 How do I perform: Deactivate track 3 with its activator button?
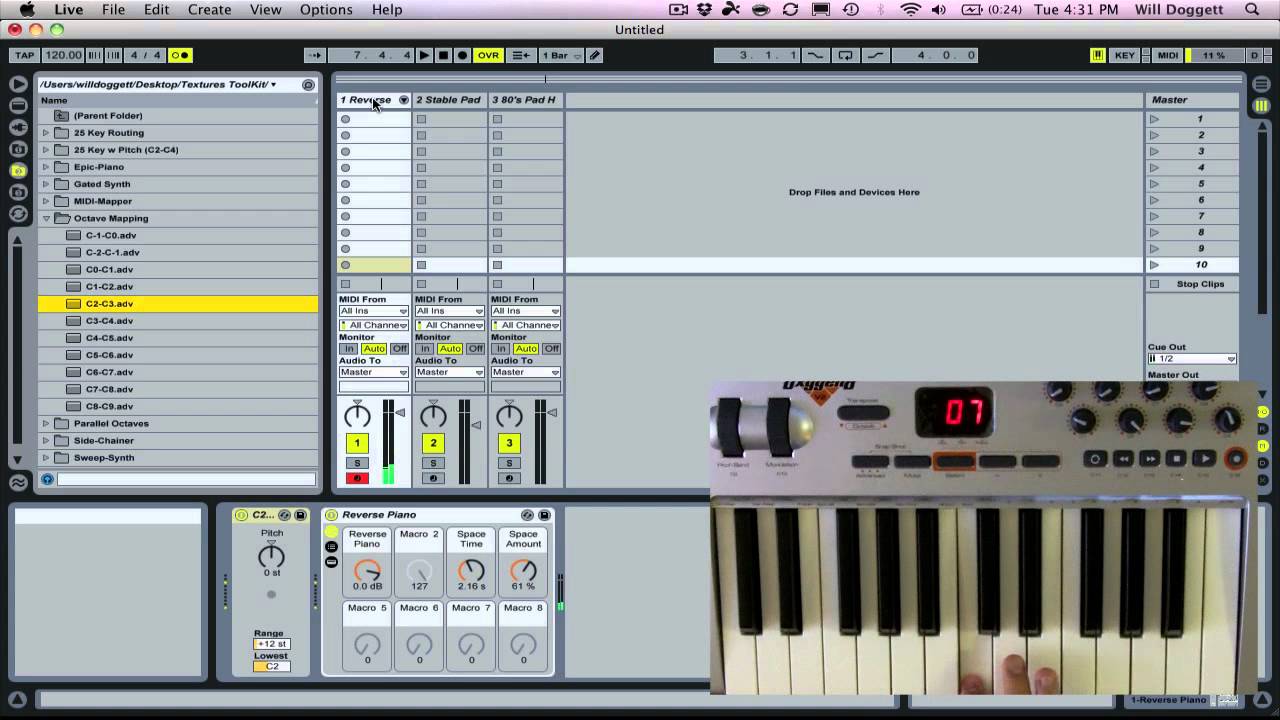pos(509,443)
